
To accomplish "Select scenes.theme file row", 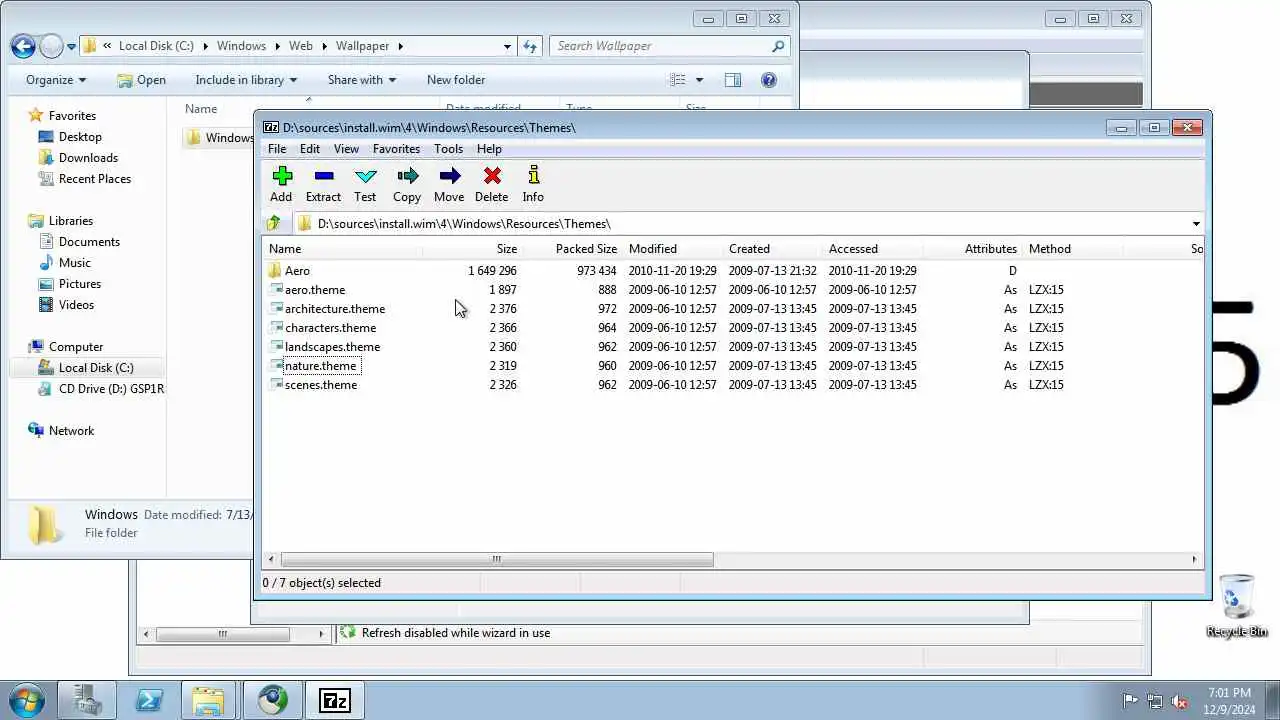I will point(734,385).
